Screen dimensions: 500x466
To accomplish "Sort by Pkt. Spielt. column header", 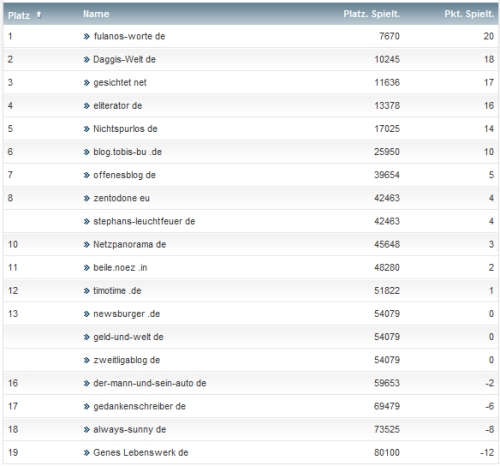I will coord(469,14).
